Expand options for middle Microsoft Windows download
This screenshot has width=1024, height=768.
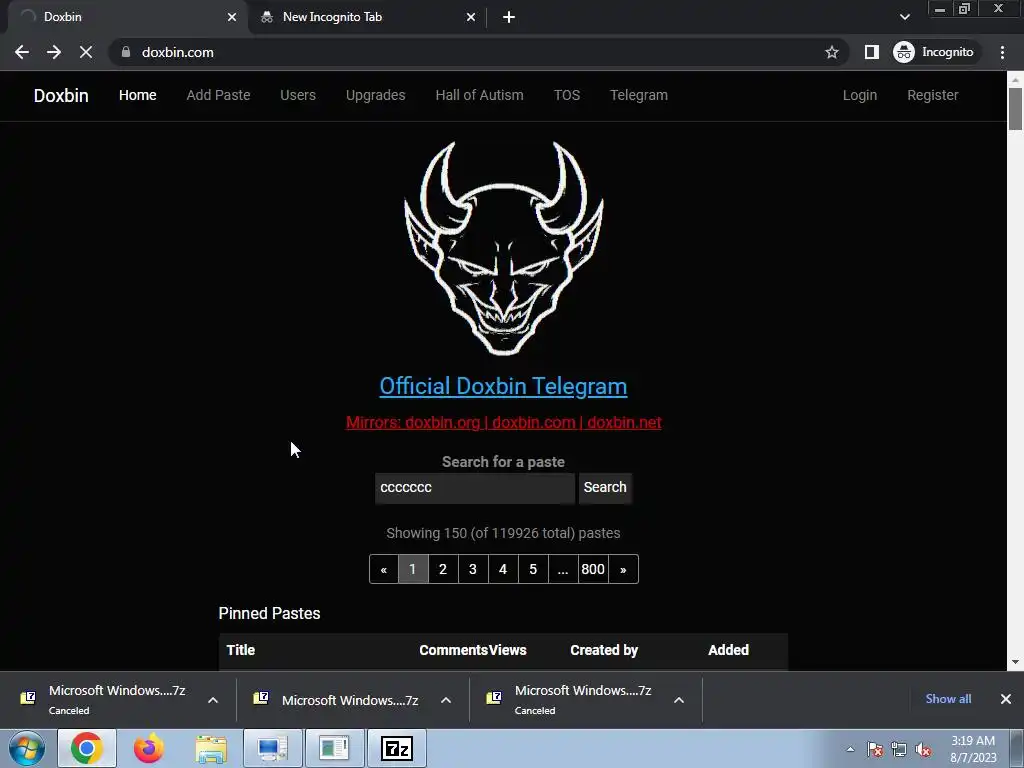(x=446, y=700)
